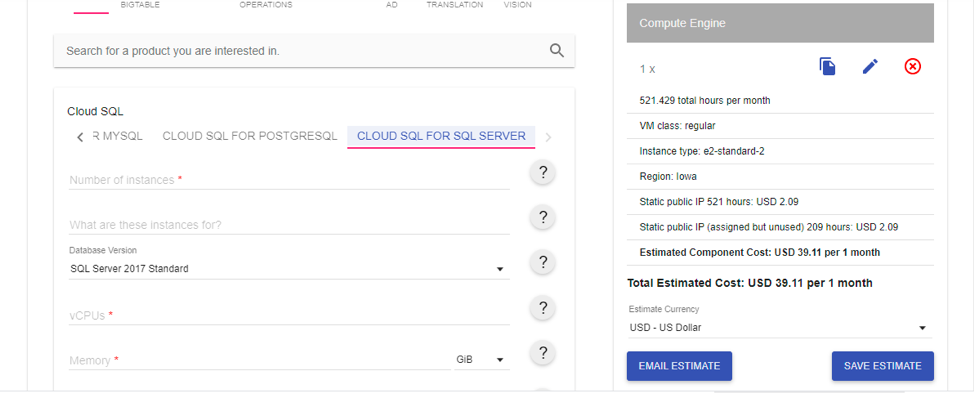Open the Estimate Currency dropdown
Screen dimensions: 974x393
tap(779, 328)
